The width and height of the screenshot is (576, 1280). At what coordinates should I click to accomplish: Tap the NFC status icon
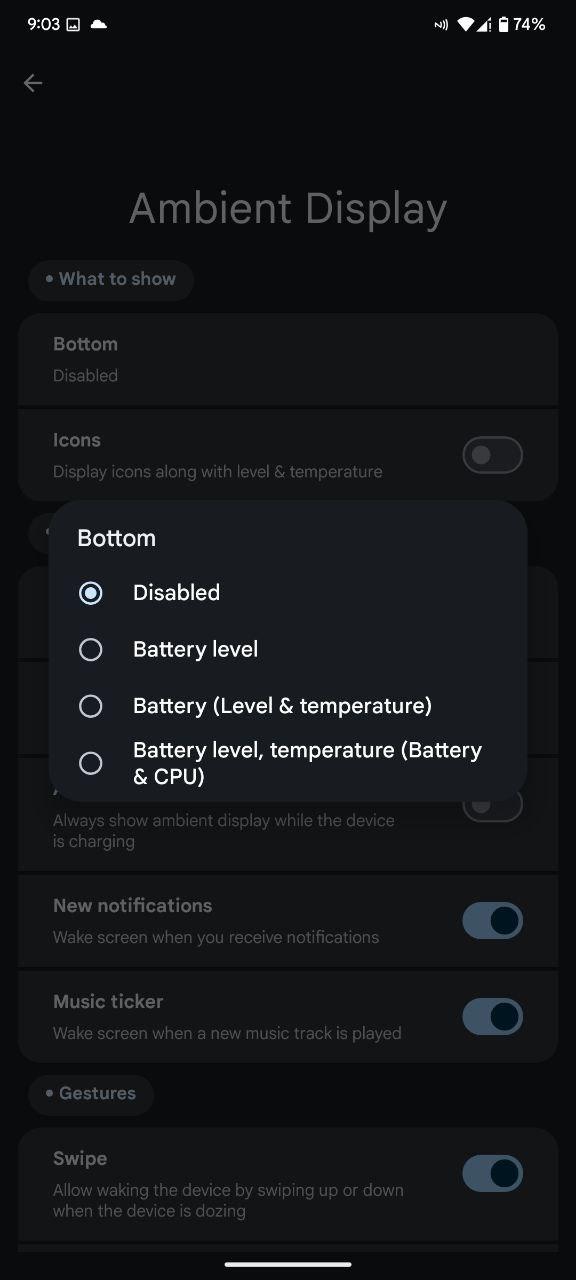(x=441, y=24)
